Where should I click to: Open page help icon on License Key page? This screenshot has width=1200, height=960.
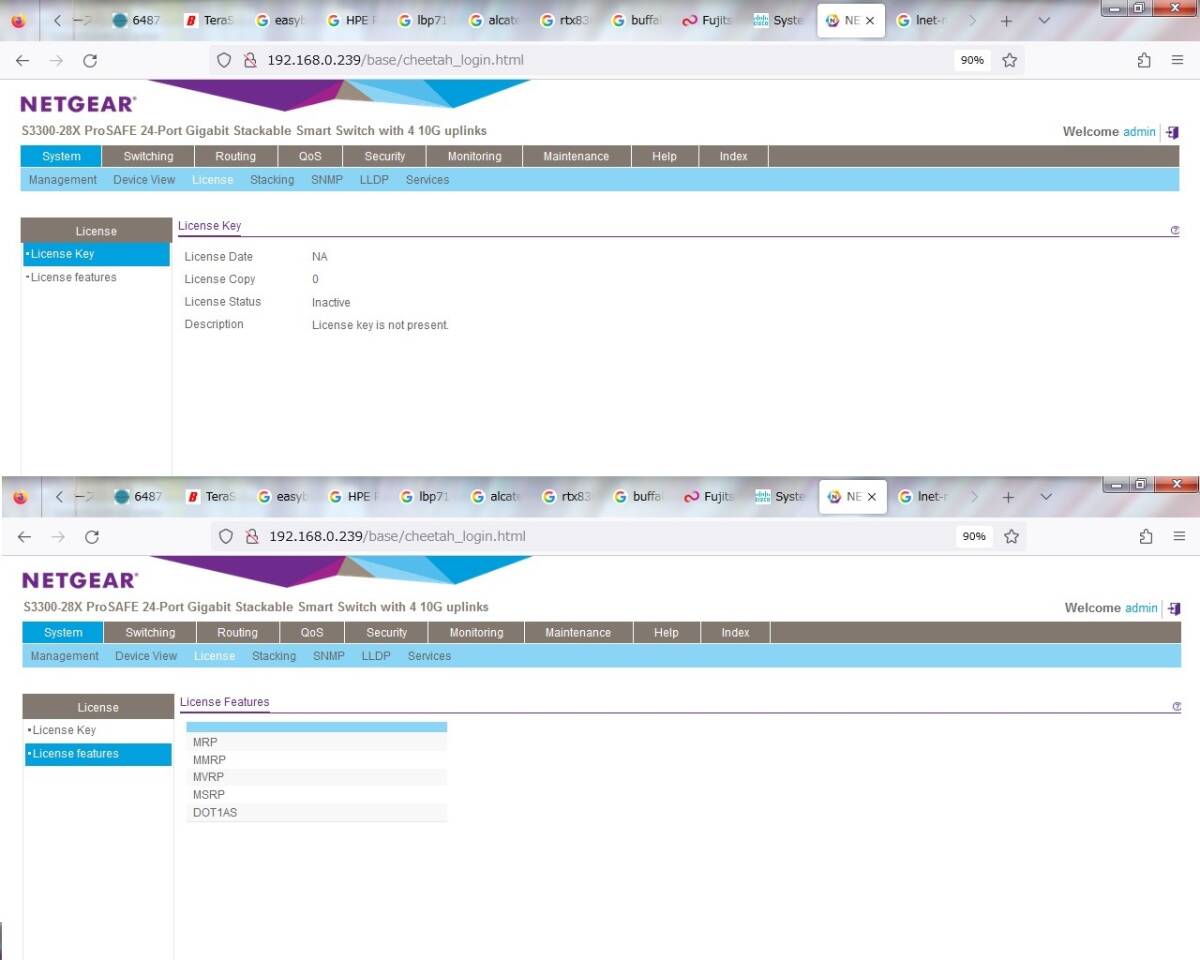pos(1175,230)
